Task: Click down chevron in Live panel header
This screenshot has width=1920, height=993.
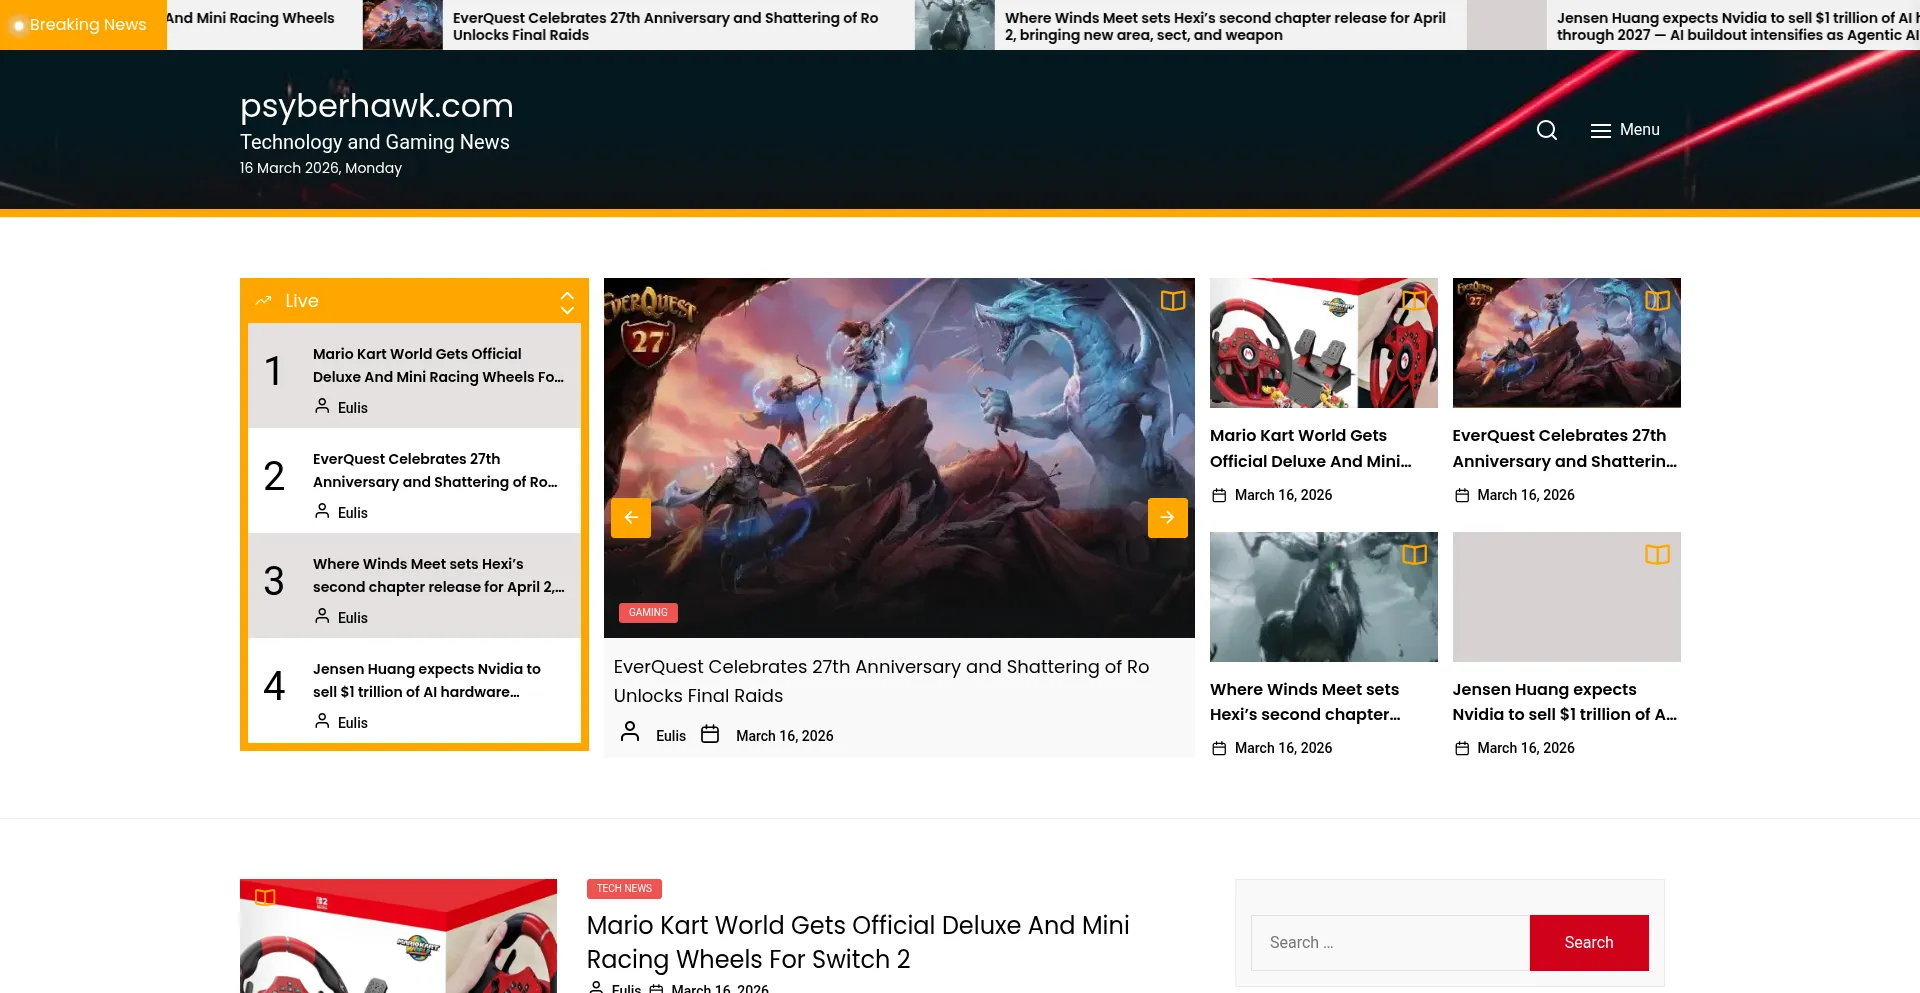Action: pyautogui.click(x=567, y=310)
